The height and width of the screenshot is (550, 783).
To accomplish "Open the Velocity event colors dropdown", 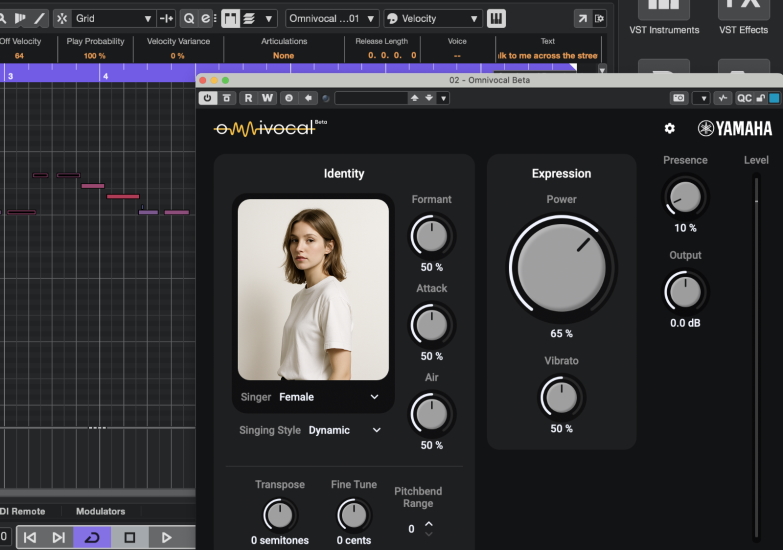I will click(432, 18).
